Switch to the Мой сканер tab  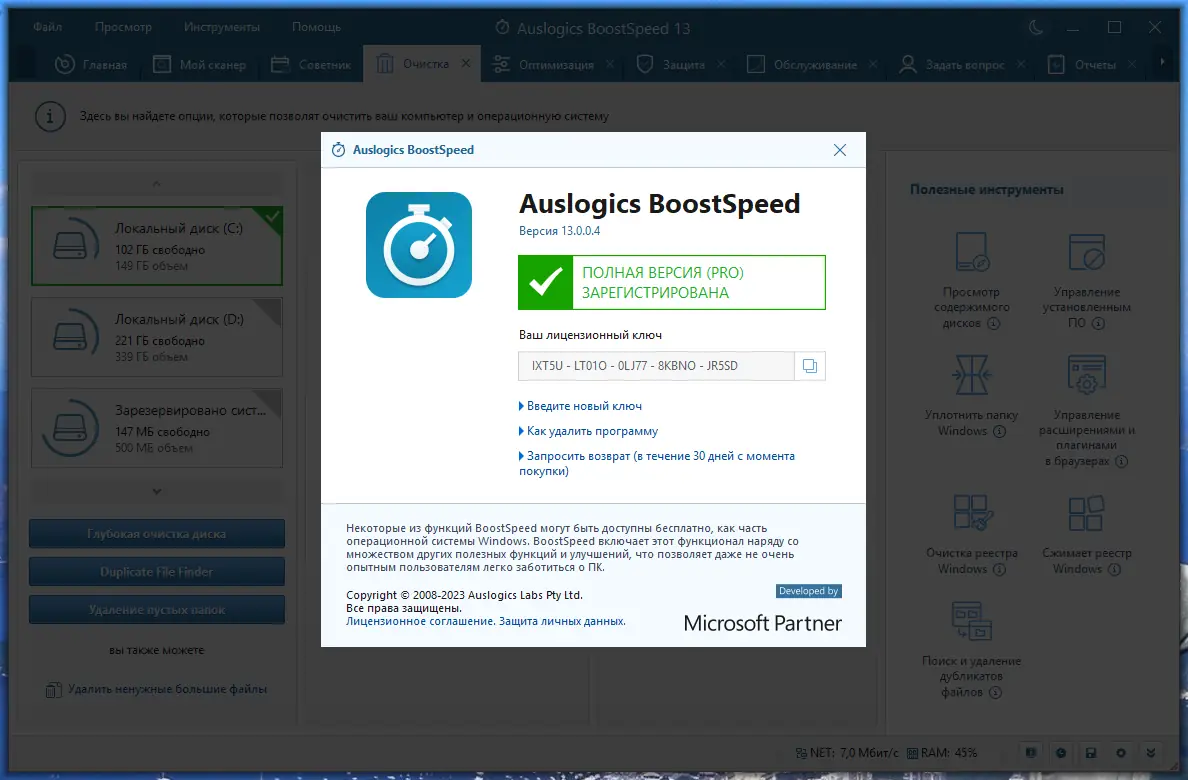click(200, 64)
